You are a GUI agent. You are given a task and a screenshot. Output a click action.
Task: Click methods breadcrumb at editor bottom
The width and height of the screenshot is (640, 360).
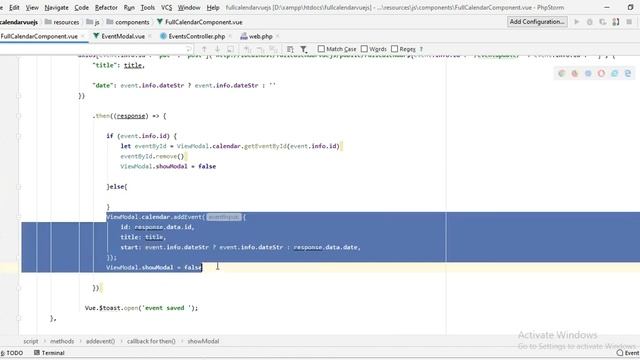(62, 341)
